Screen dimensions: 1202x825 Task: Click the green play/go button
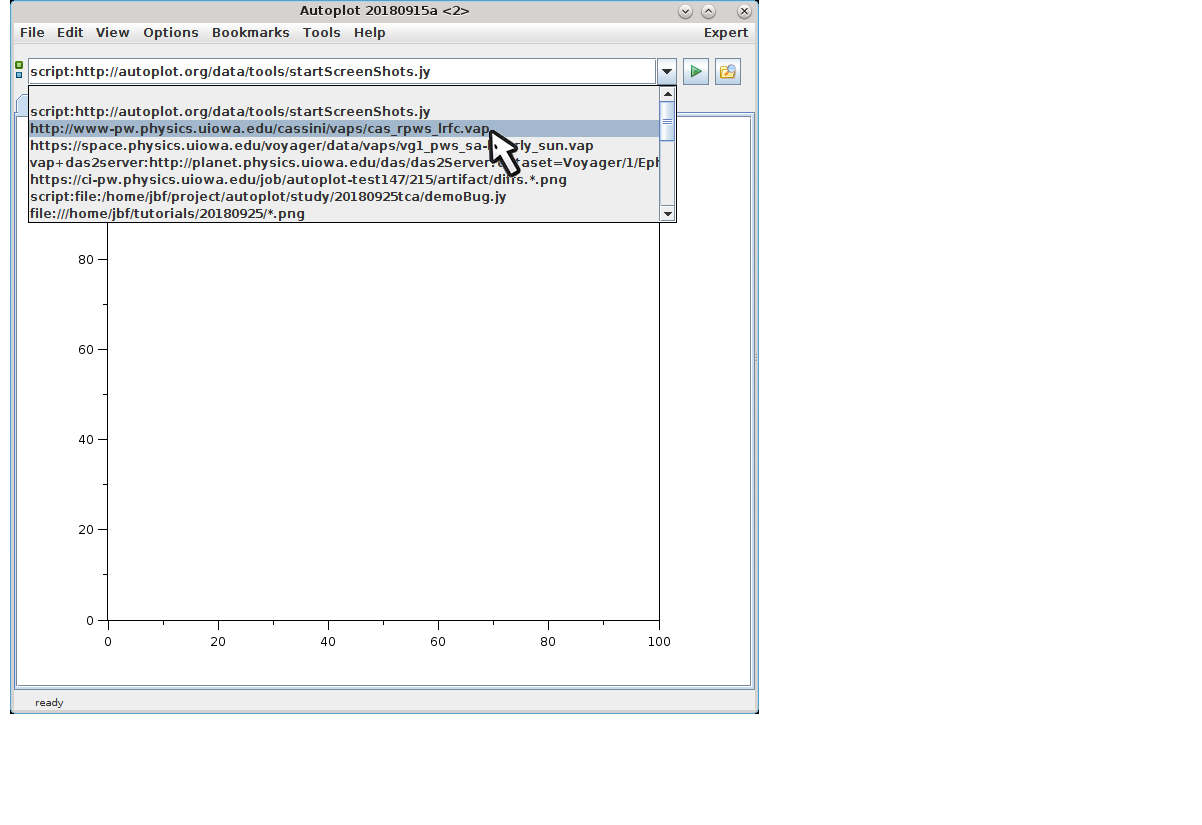696,72
